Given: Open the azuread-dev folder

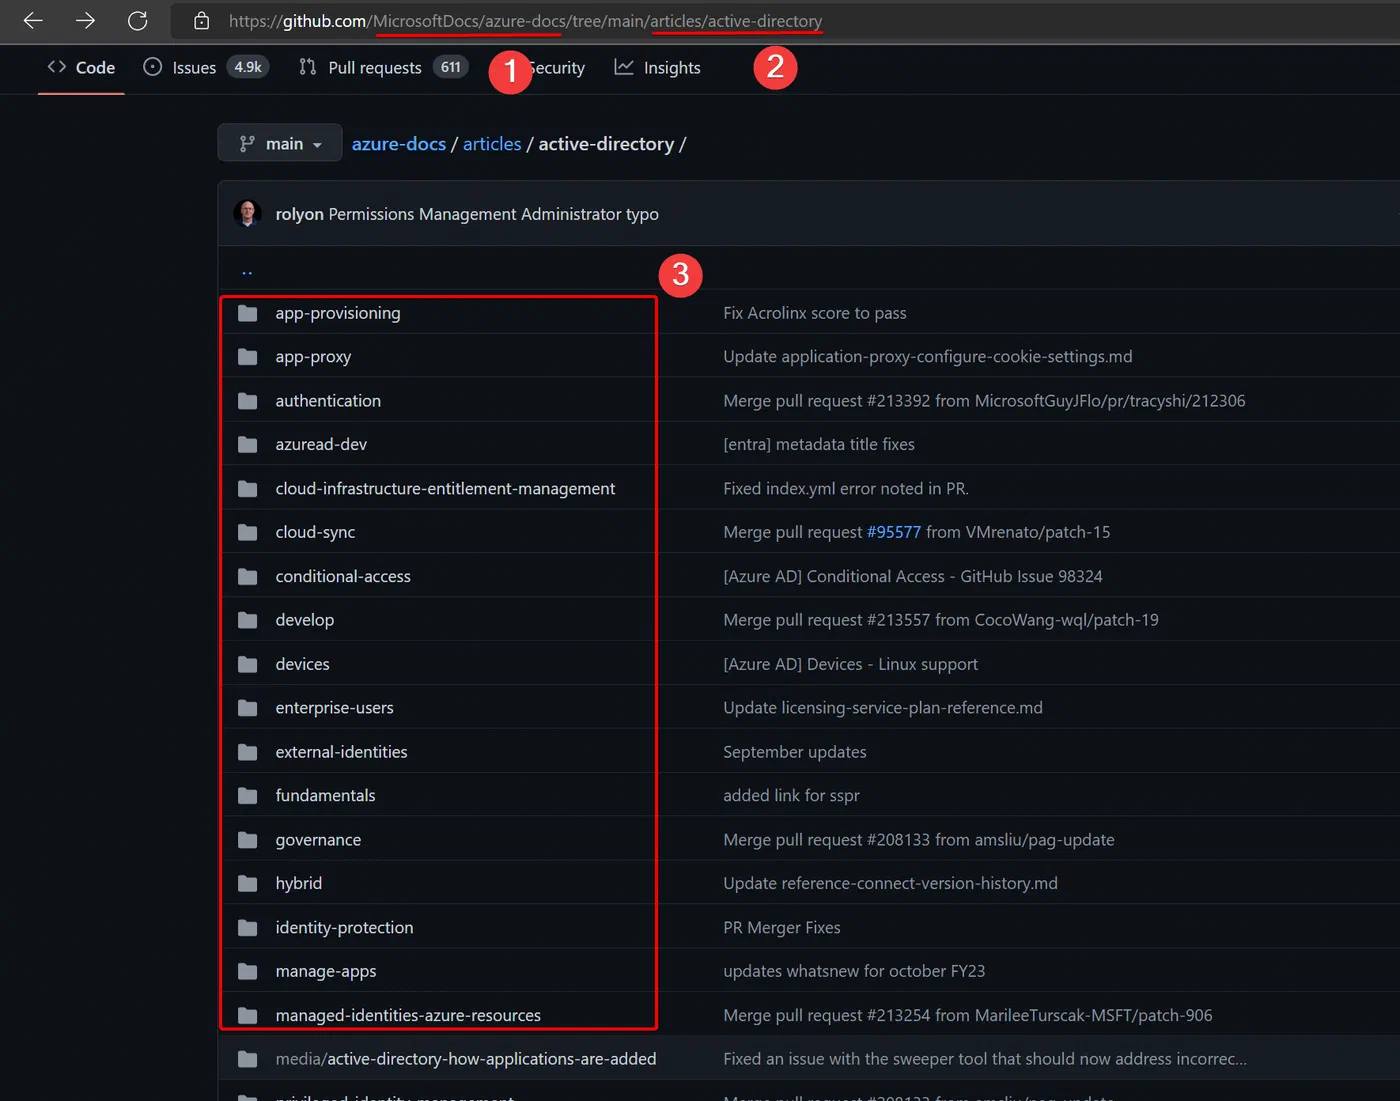Looking at the screenshot, I should coord(321,445).
